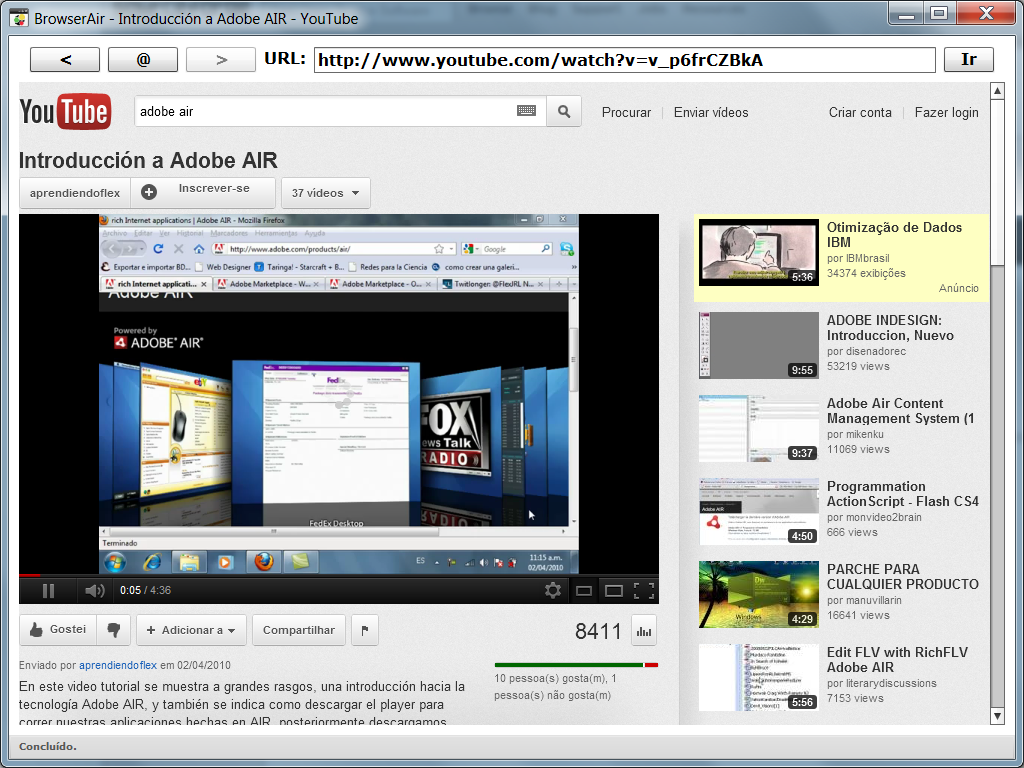
Task: Toggle the small player size button
Action: tap(584, 590)
